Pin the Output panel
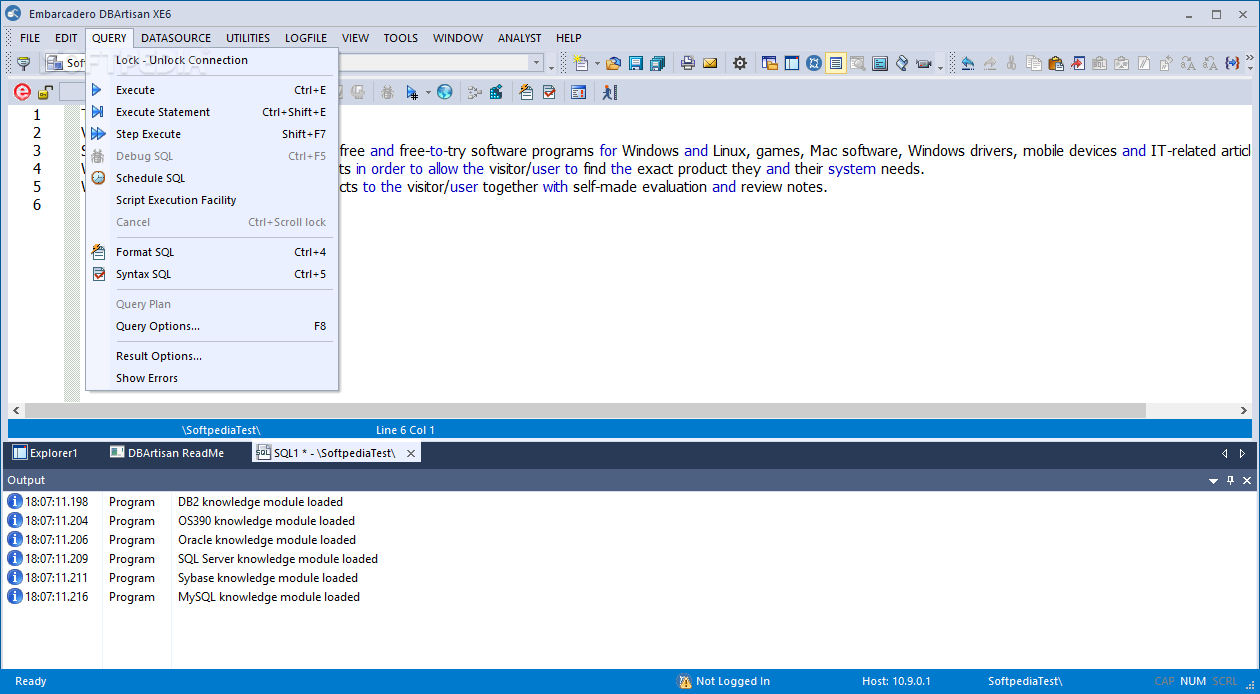This screenshot has width=1260, height=694. click(1231, 481)
